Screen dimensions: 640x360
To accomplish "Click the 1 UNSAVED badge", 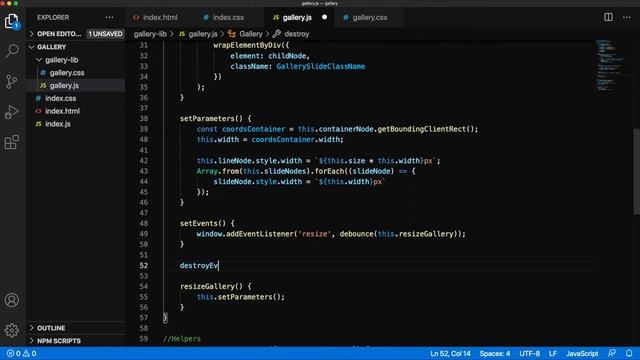I will pos(105,34).
